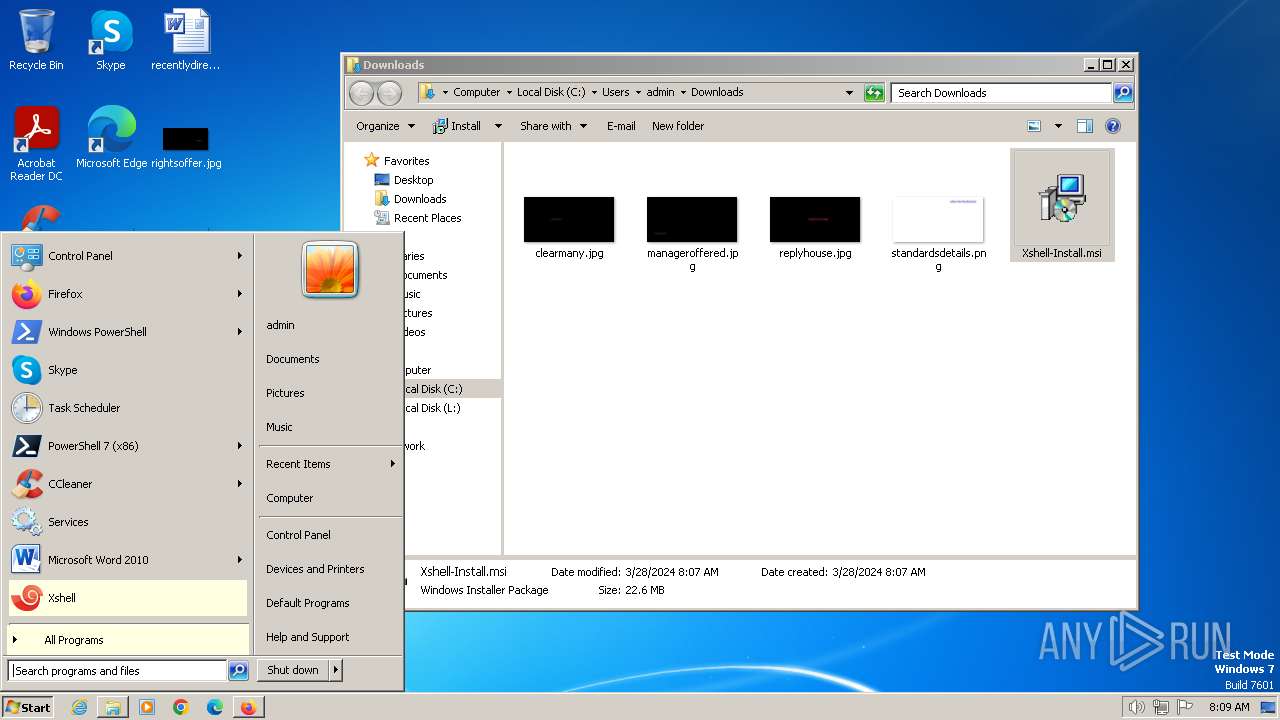1280x720 pixels.
Task: Refresh the Downloads folder view
Action: coord(874,93)
